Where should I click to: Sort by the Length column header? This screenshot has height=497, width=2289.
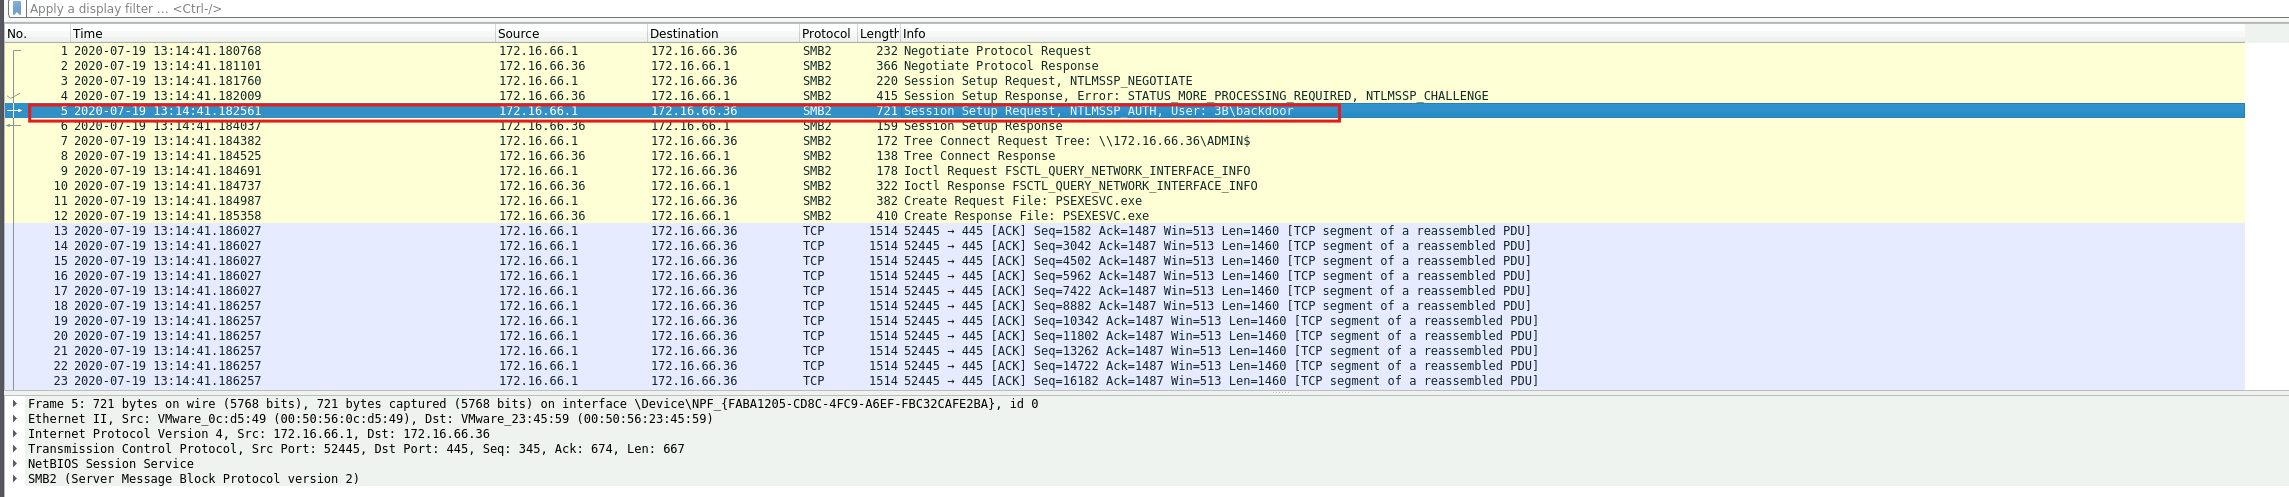879,33
